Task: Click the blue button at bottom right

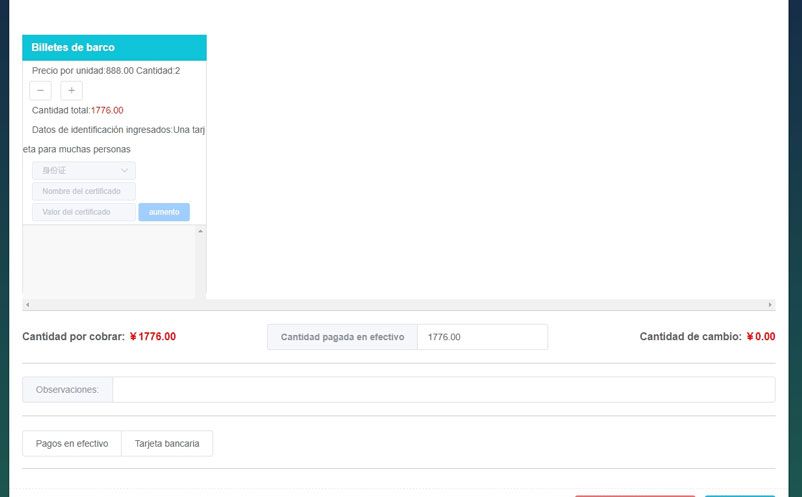Action: click(x=739, y=494)
